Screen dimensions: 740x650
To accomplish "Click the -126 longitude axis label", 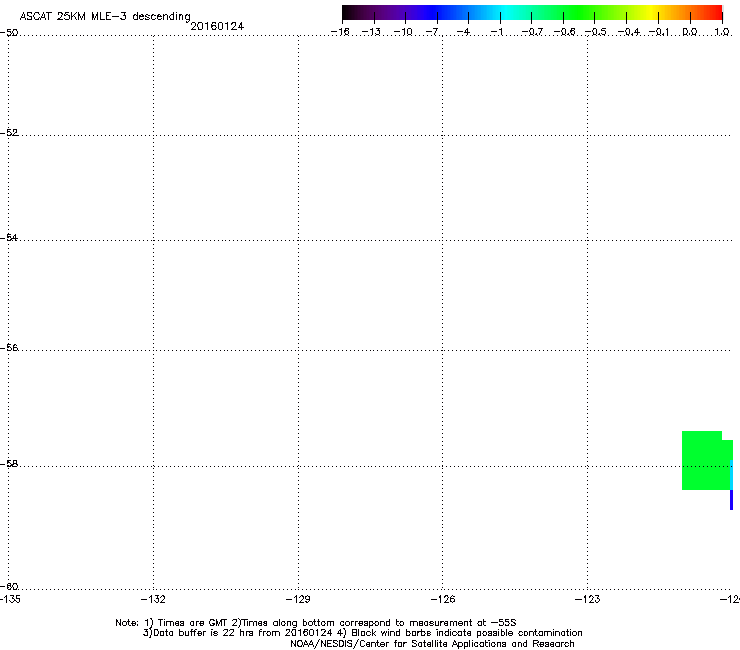I will pos(443,599).
